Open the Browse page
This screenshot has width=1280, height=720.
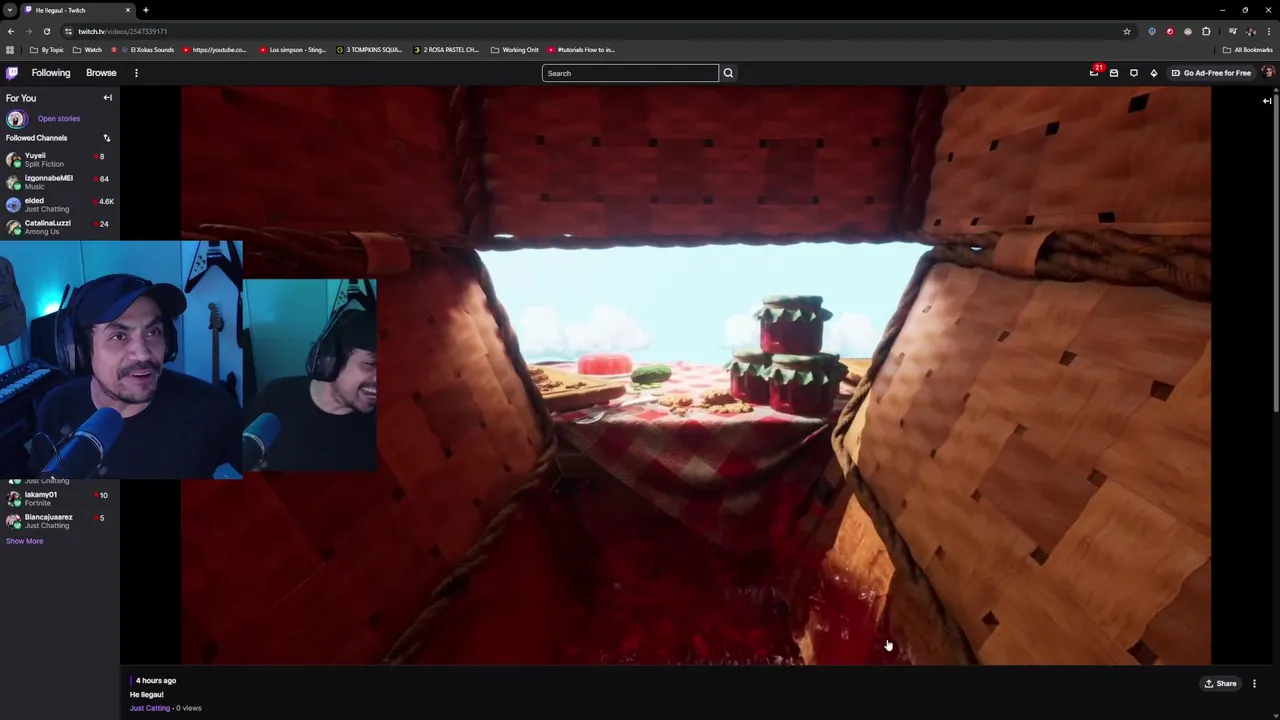click(x=101, y=73)
